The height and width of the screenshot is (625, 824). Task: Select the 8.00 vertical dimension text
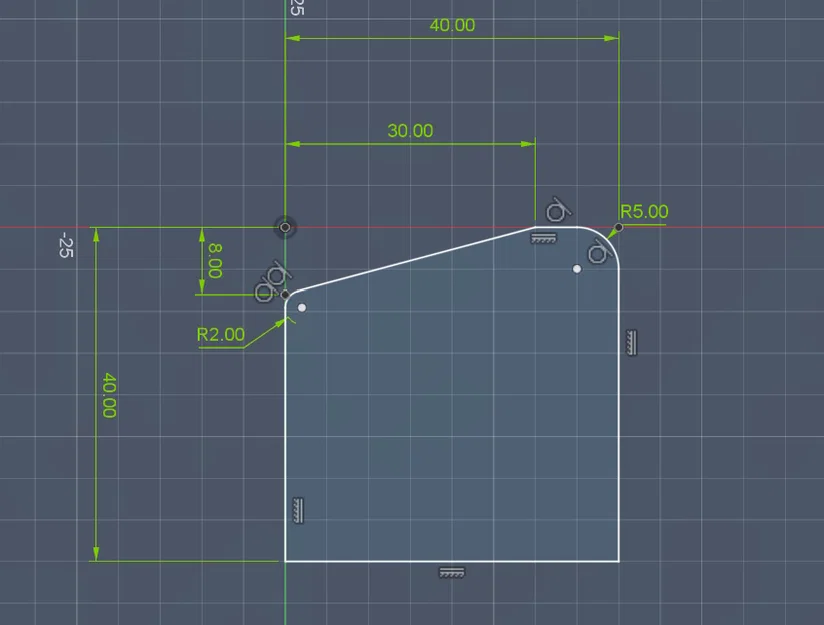point(214,260)
